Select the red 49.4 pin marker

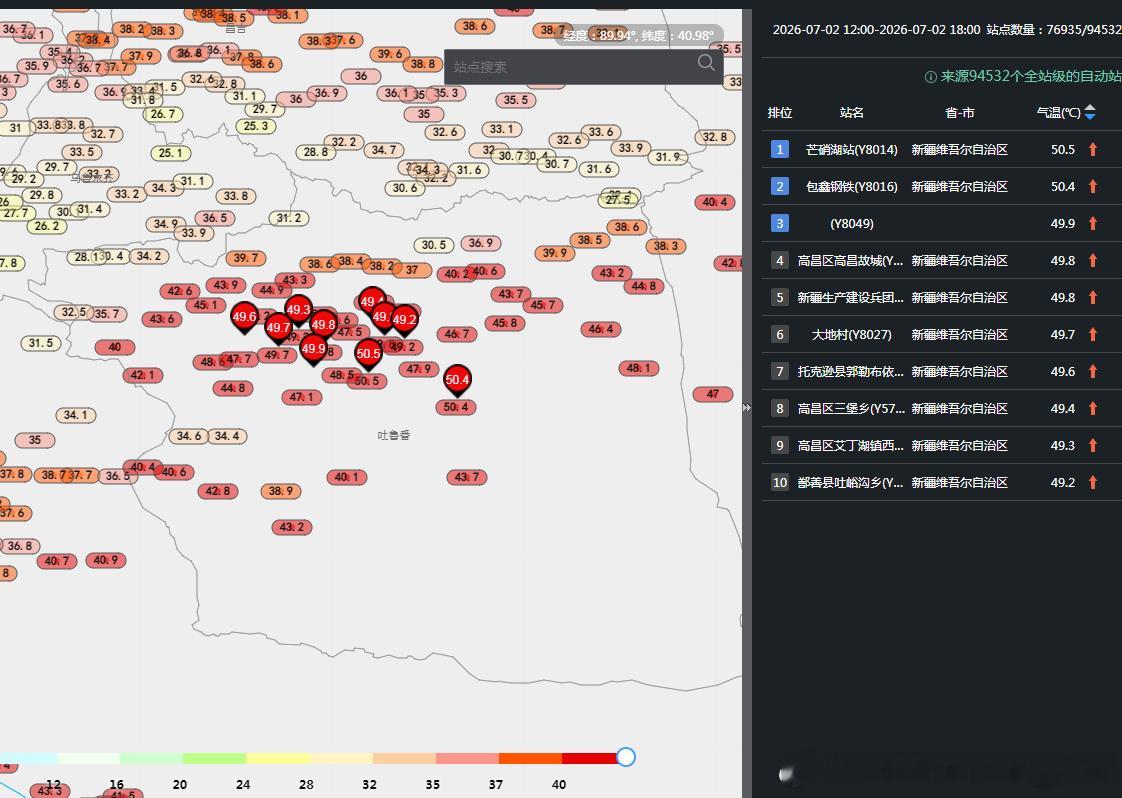point(371,300)
